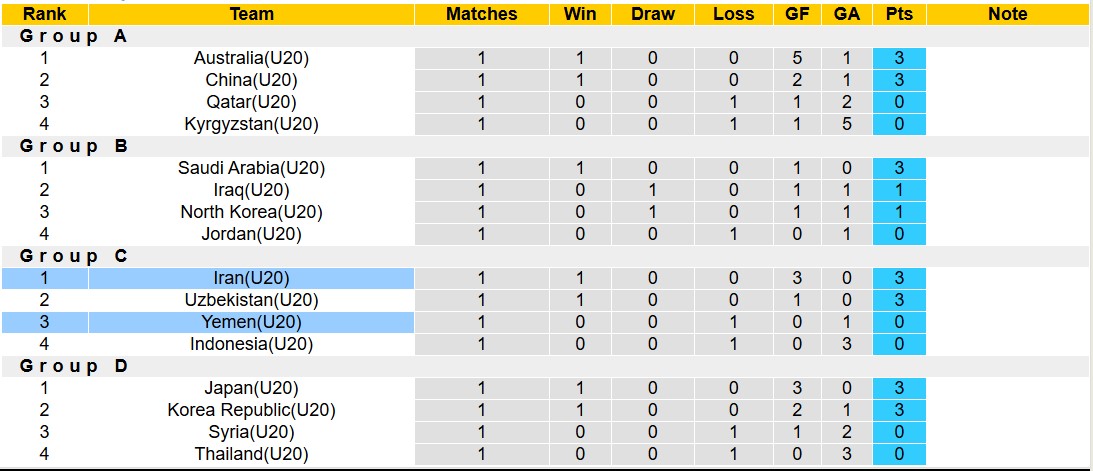This screenshot has width=1093, height=471.
Task: Click Iraq's blue points cell
Action: click(899, 190)
